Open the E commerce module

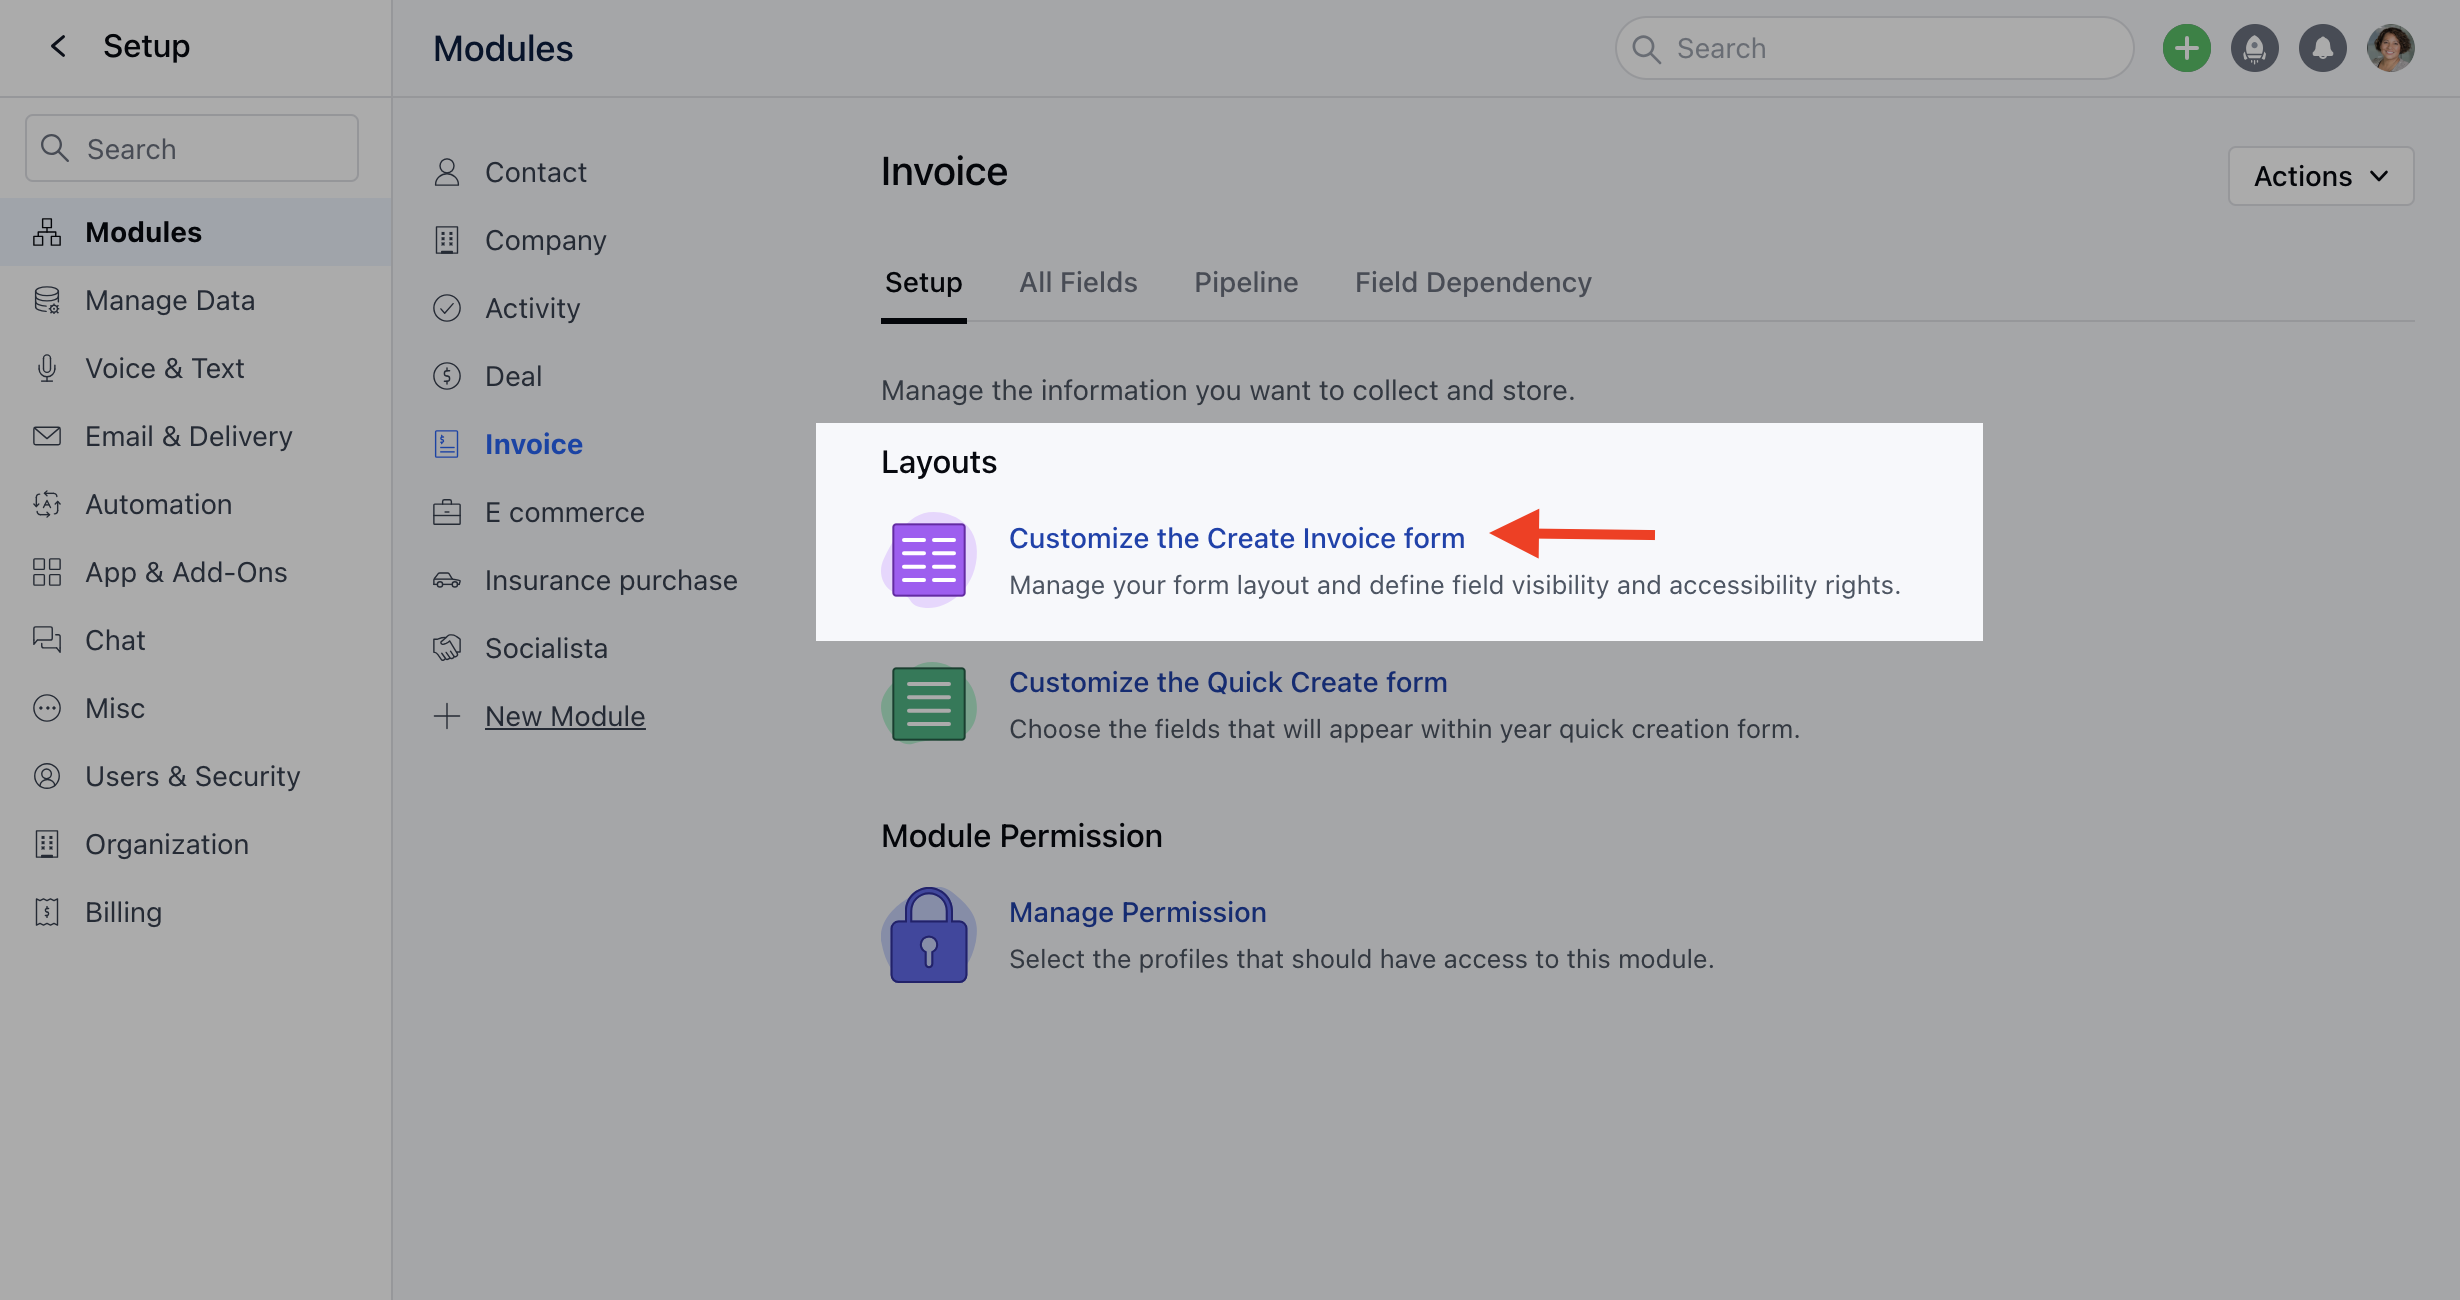[564, 512]
